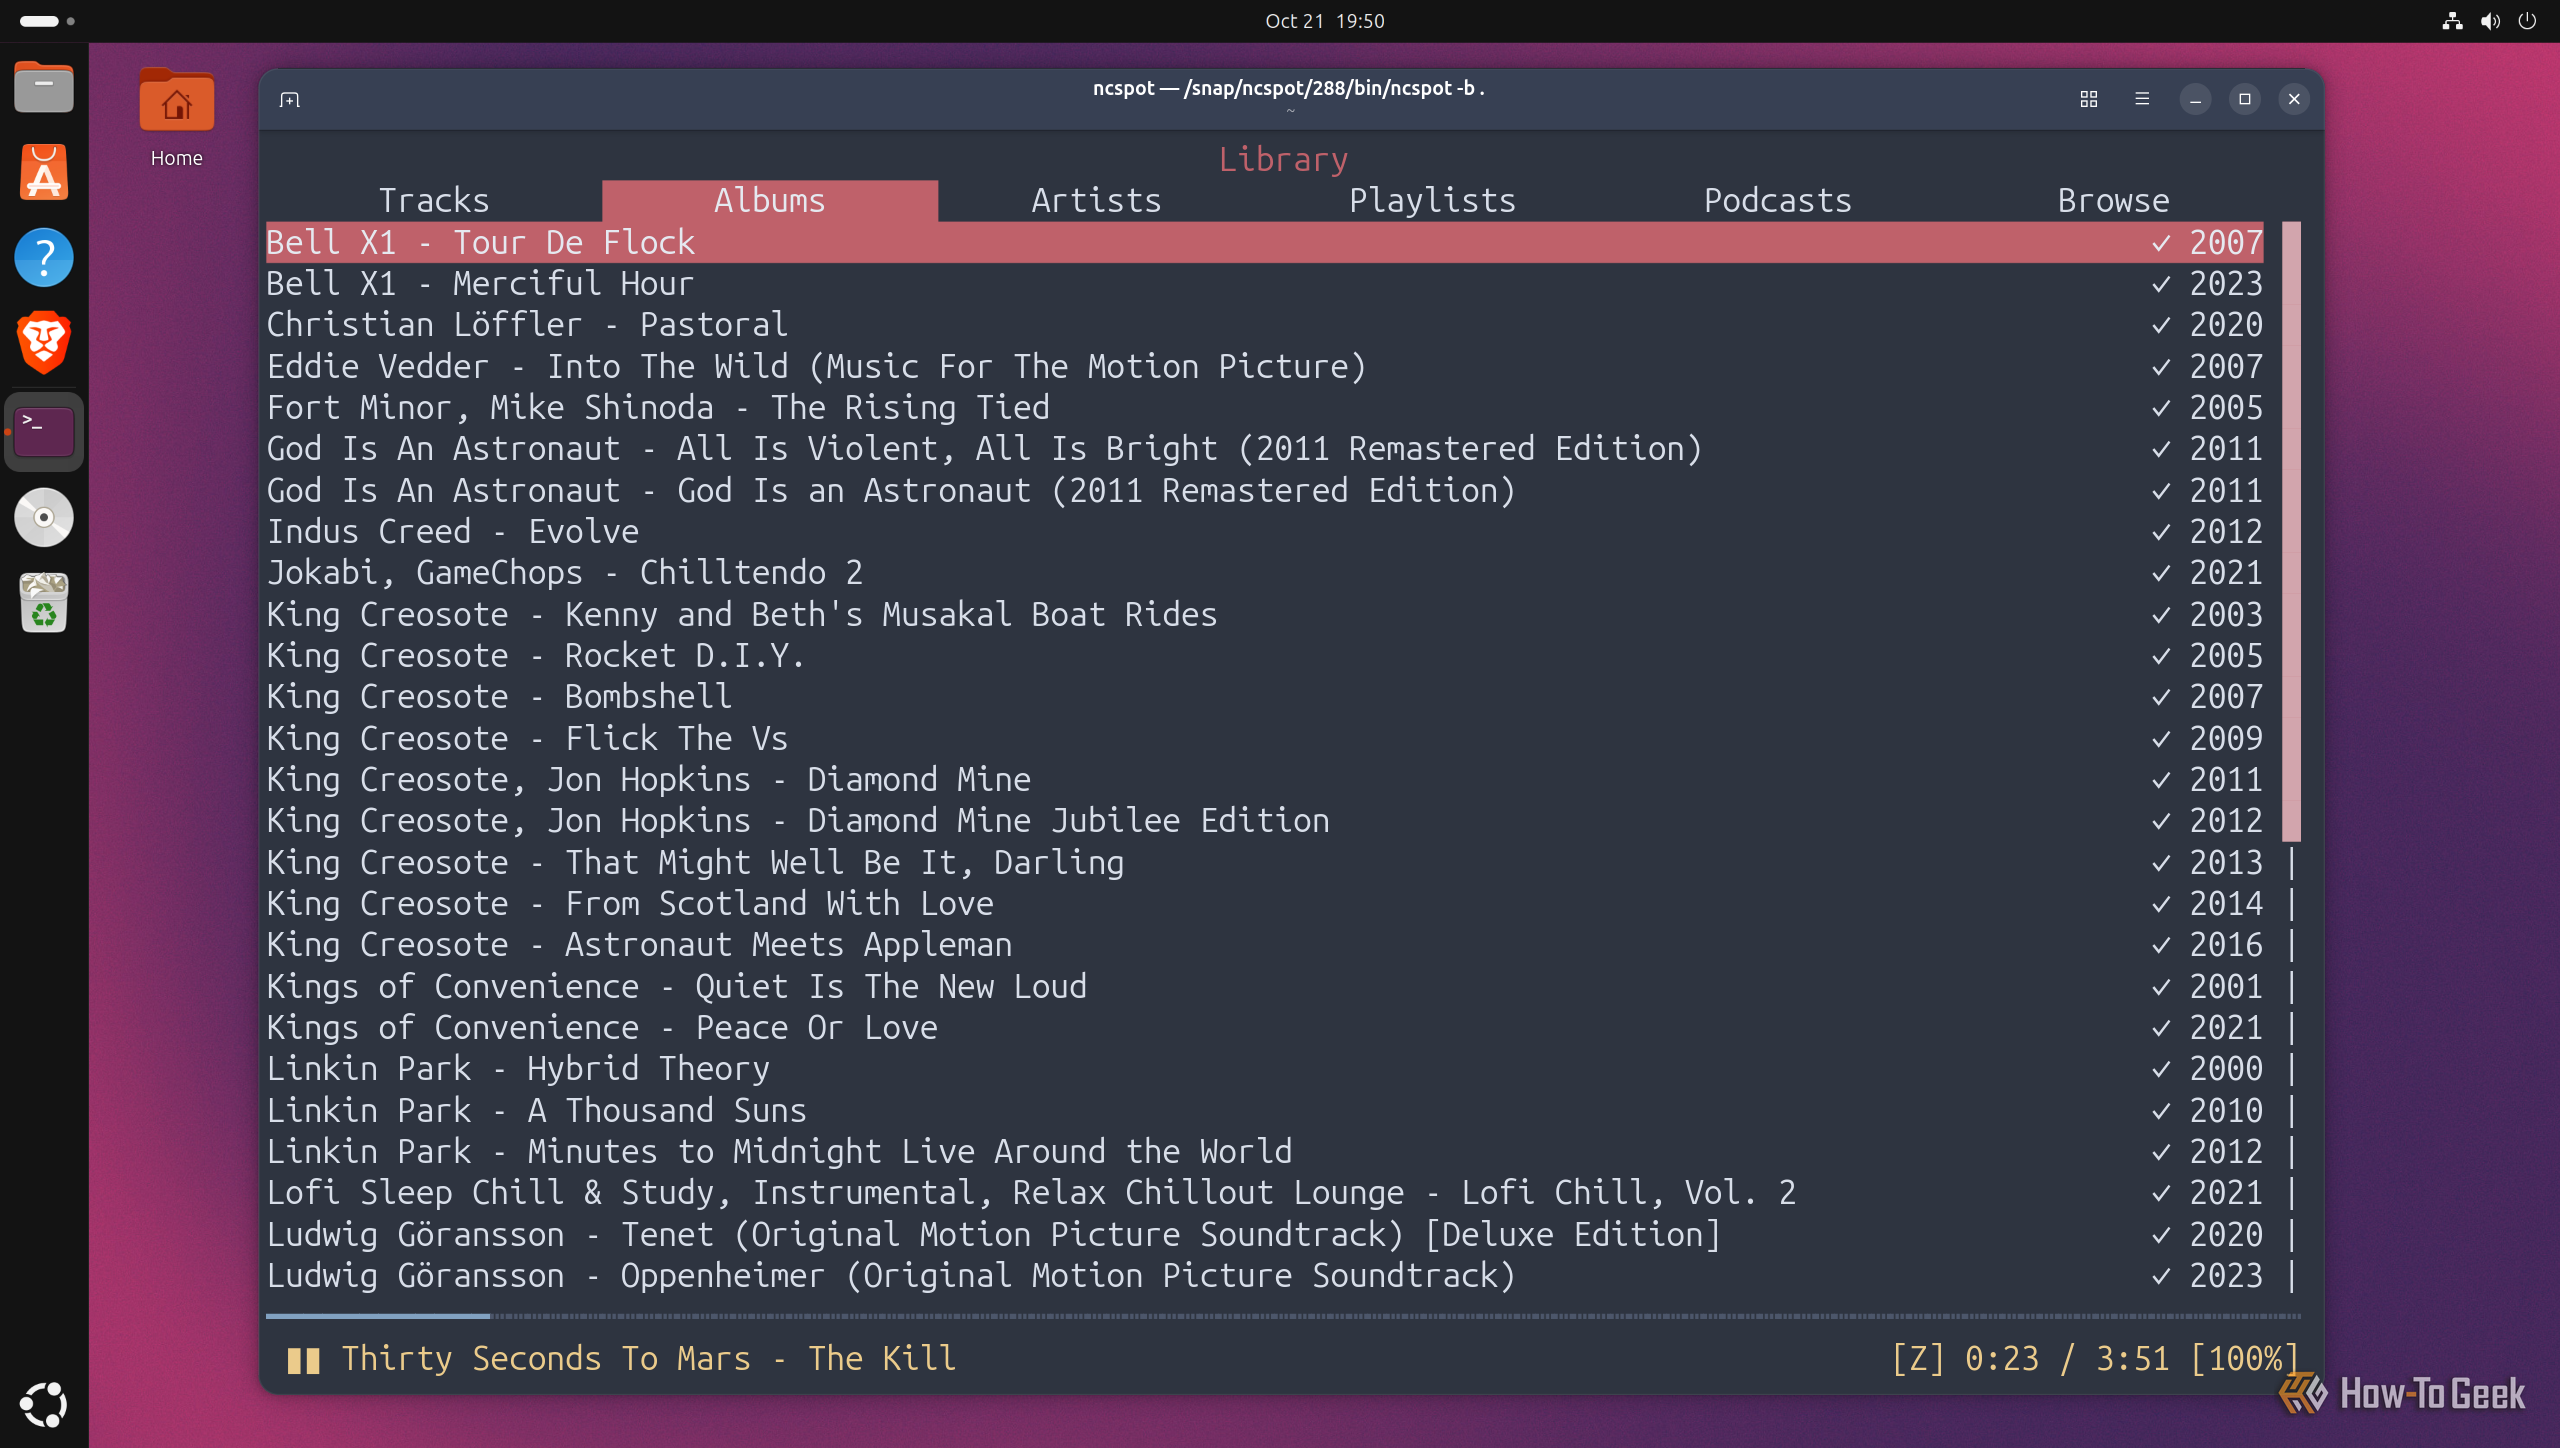Image resolution: width=2560 pixels, height=1448 pixels.
Task: Switch to the Artists tab
Action: (1097, 201)
